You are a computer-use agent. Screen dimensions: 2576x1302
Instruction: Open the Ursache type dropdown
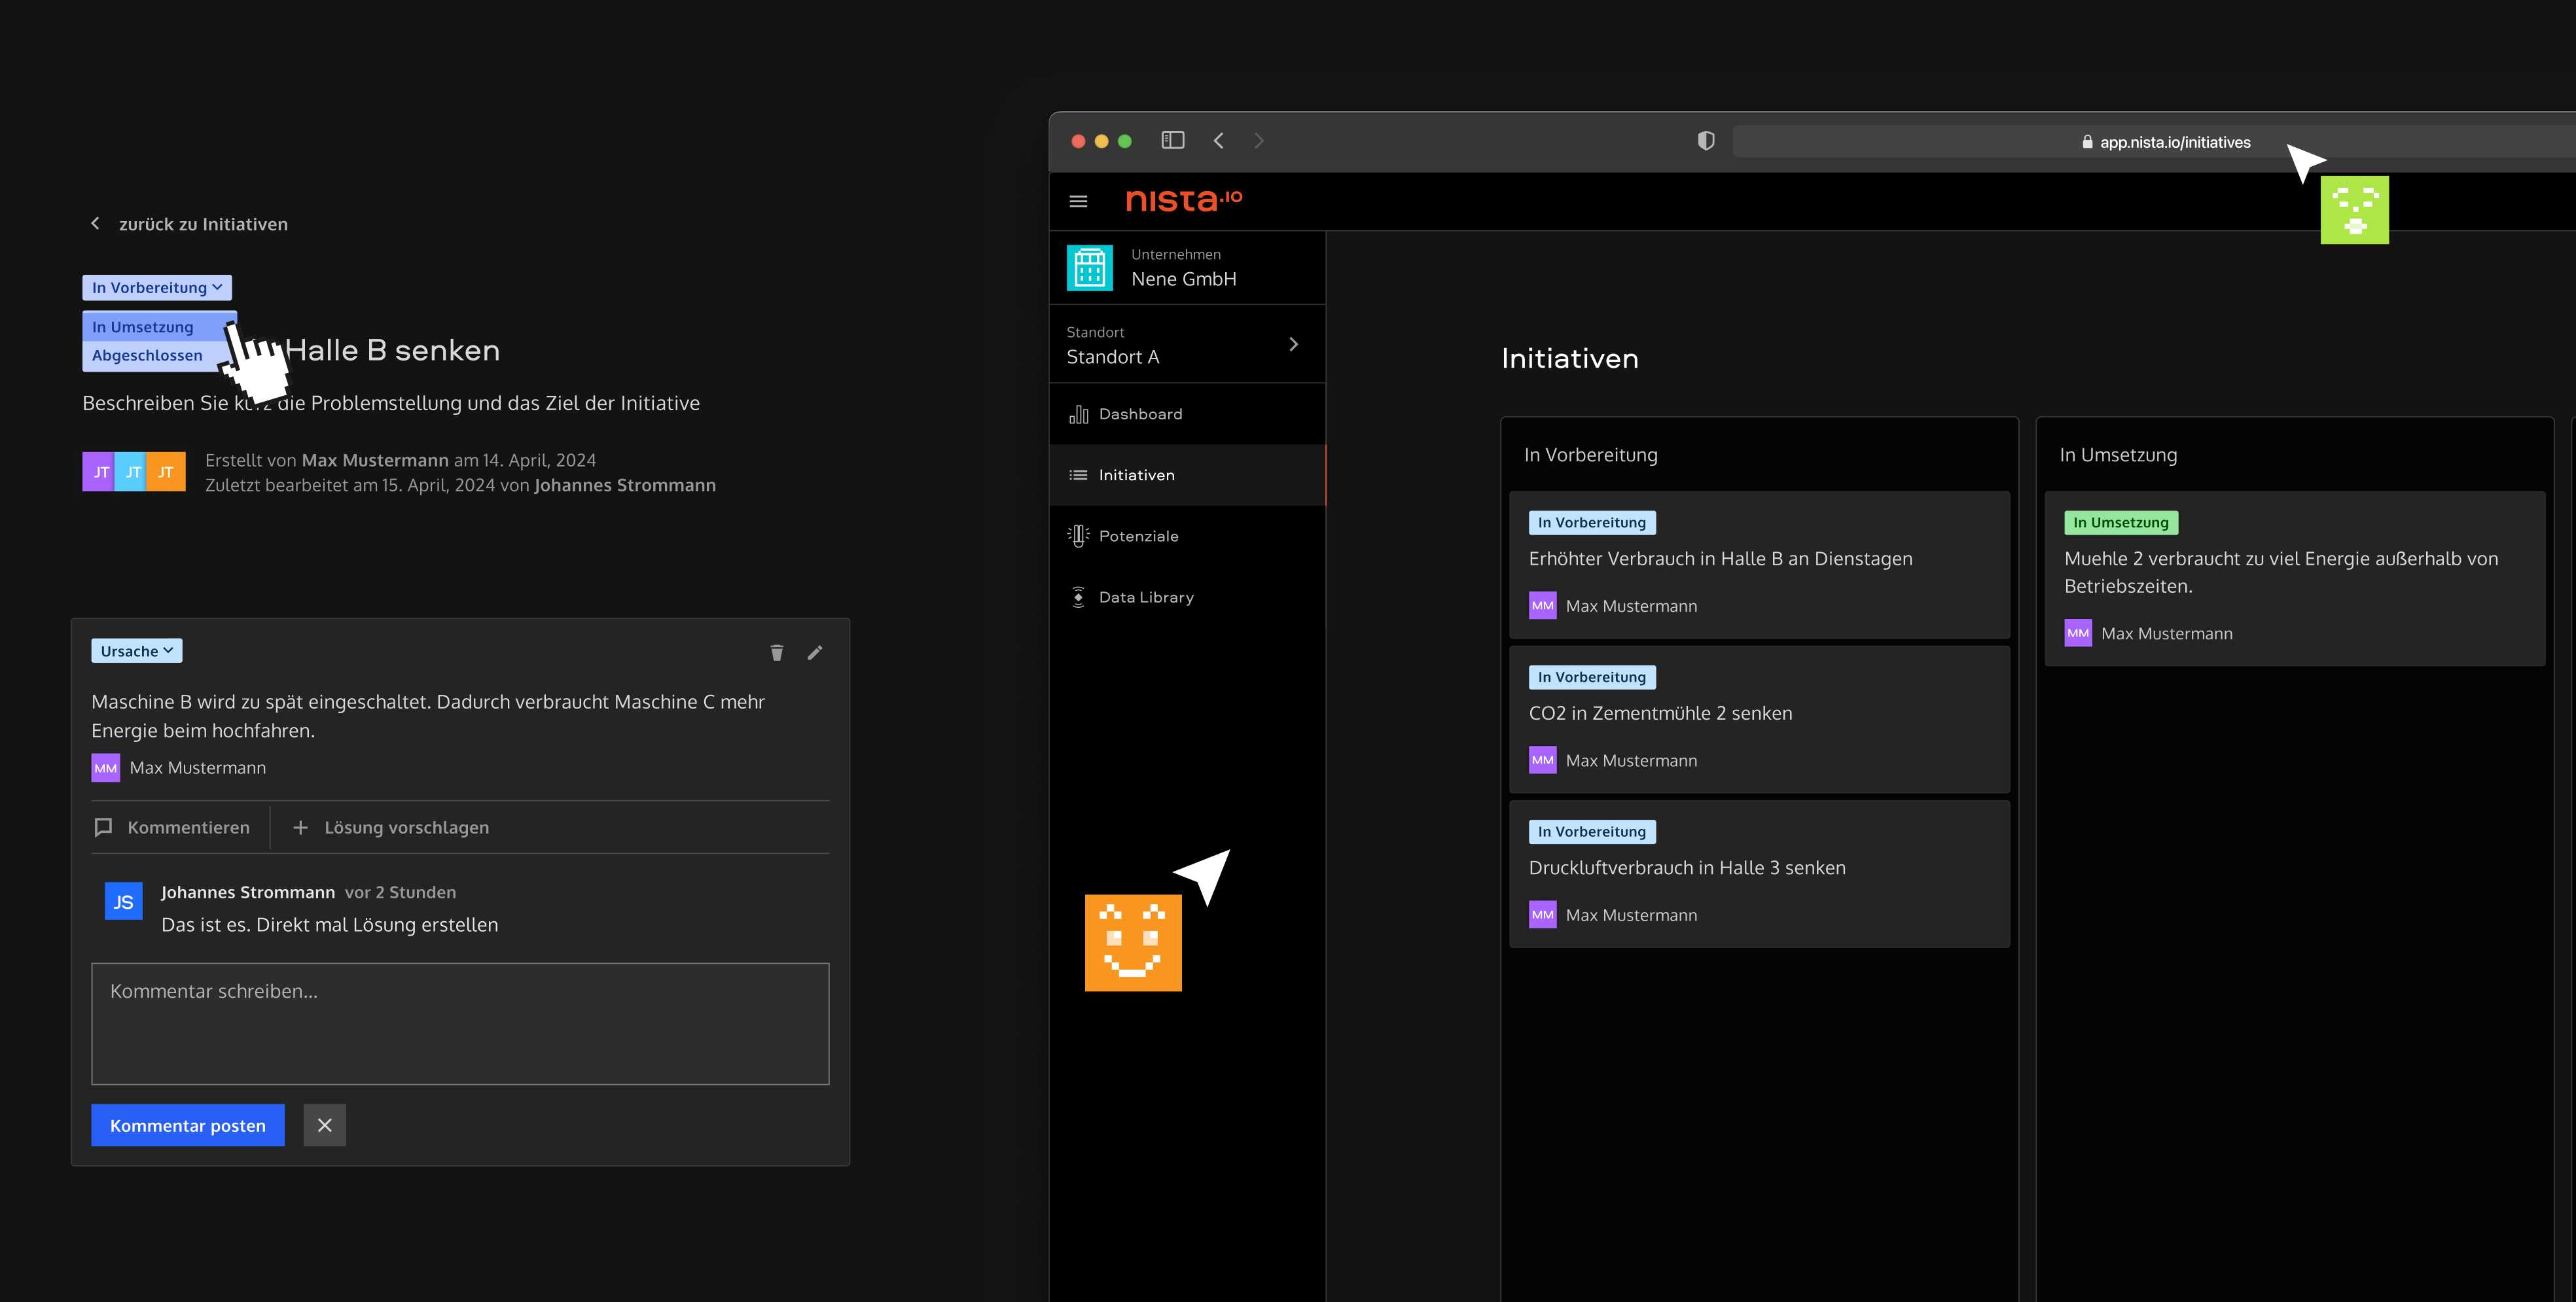[x=136, y=651]
